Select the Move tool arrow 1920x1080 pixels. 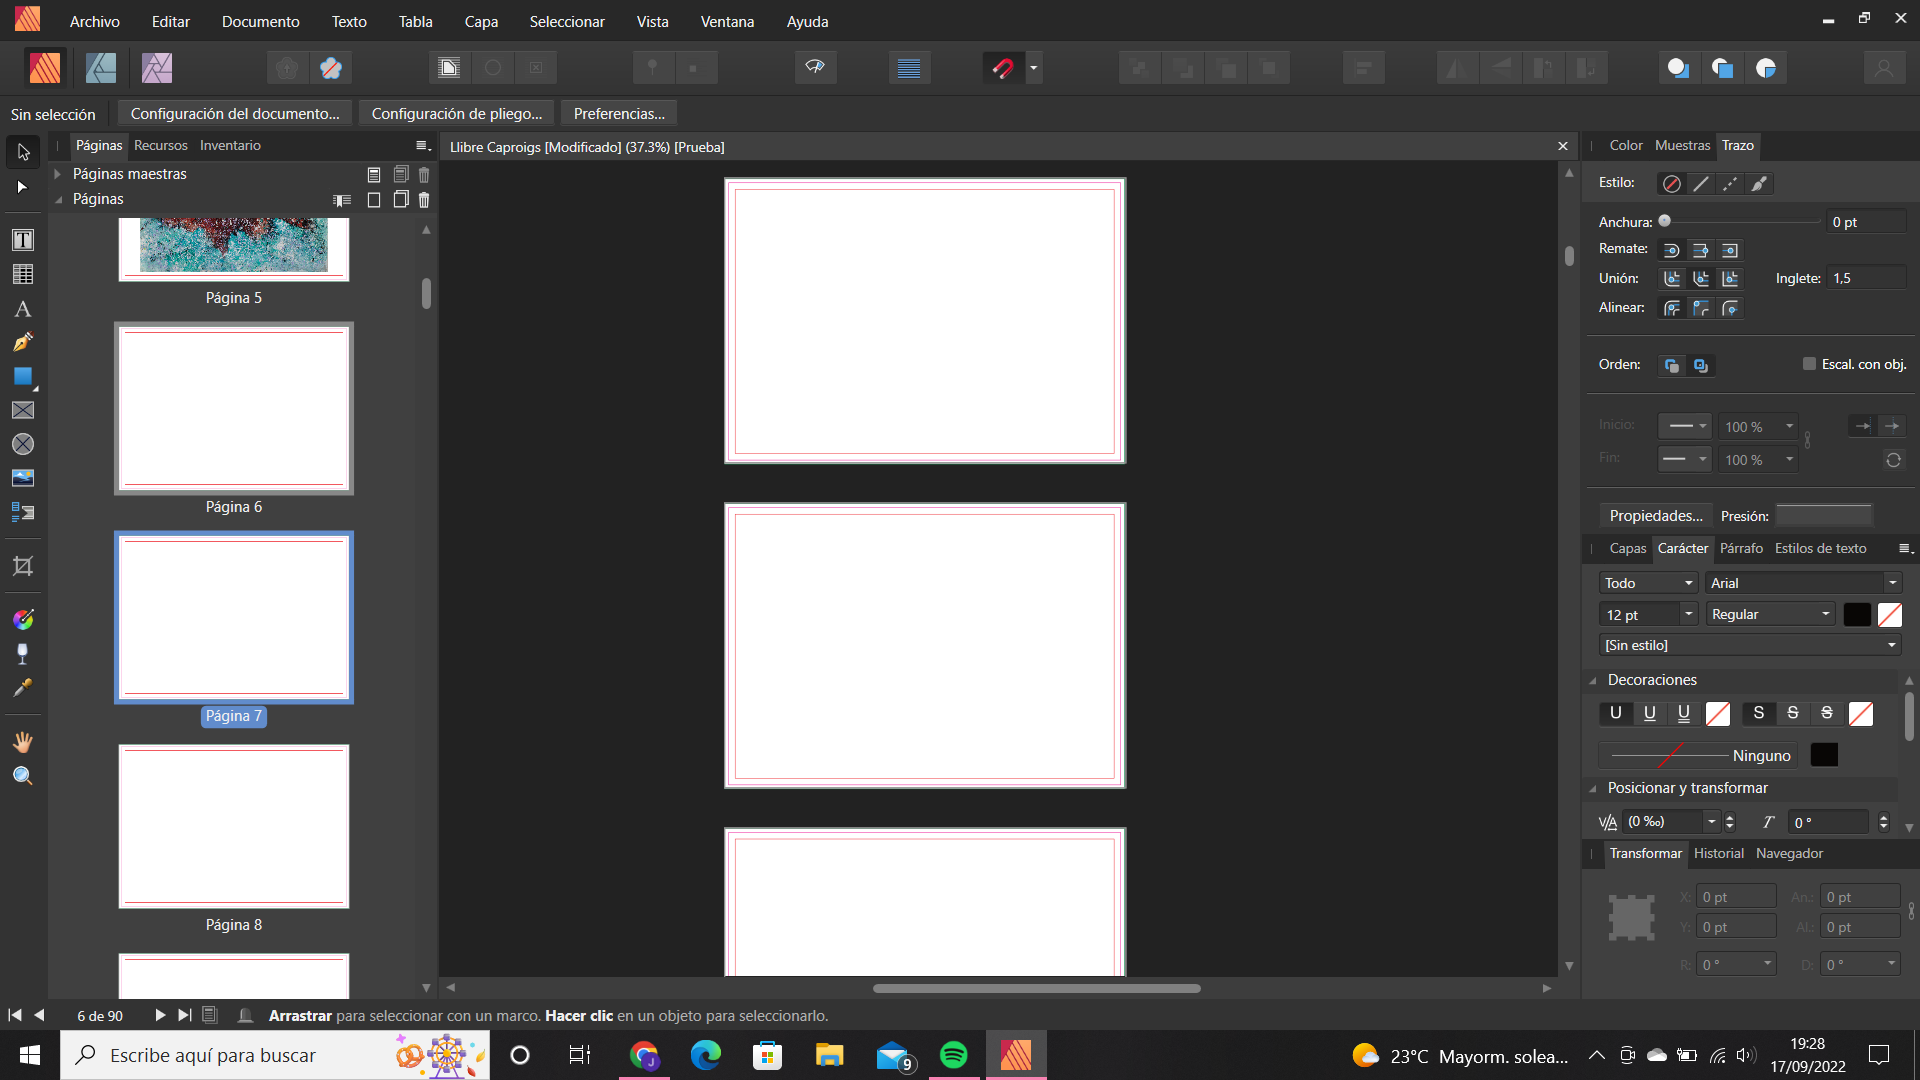23,153
